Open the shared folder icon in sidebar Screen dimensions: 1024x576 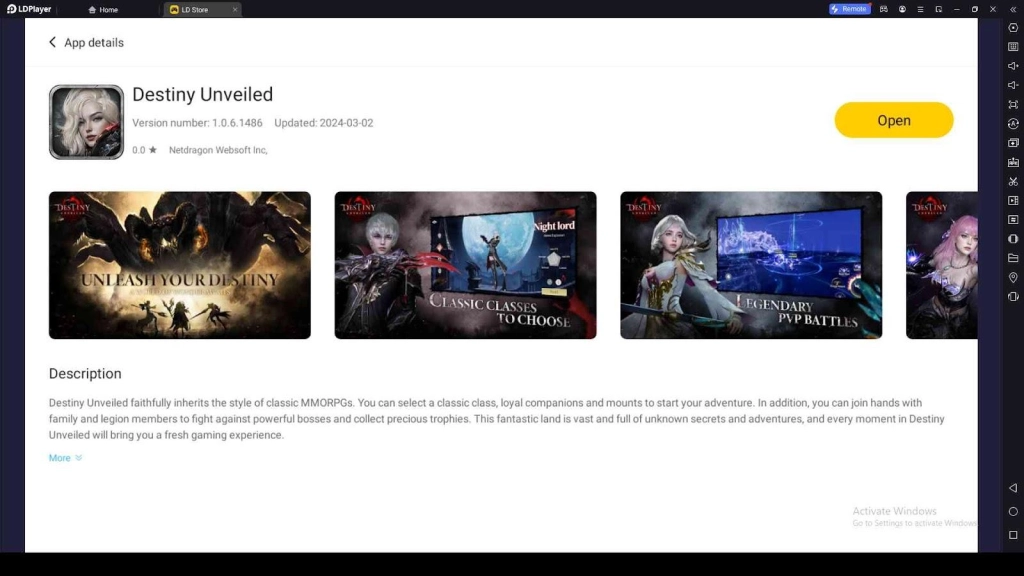(1013, 258)
